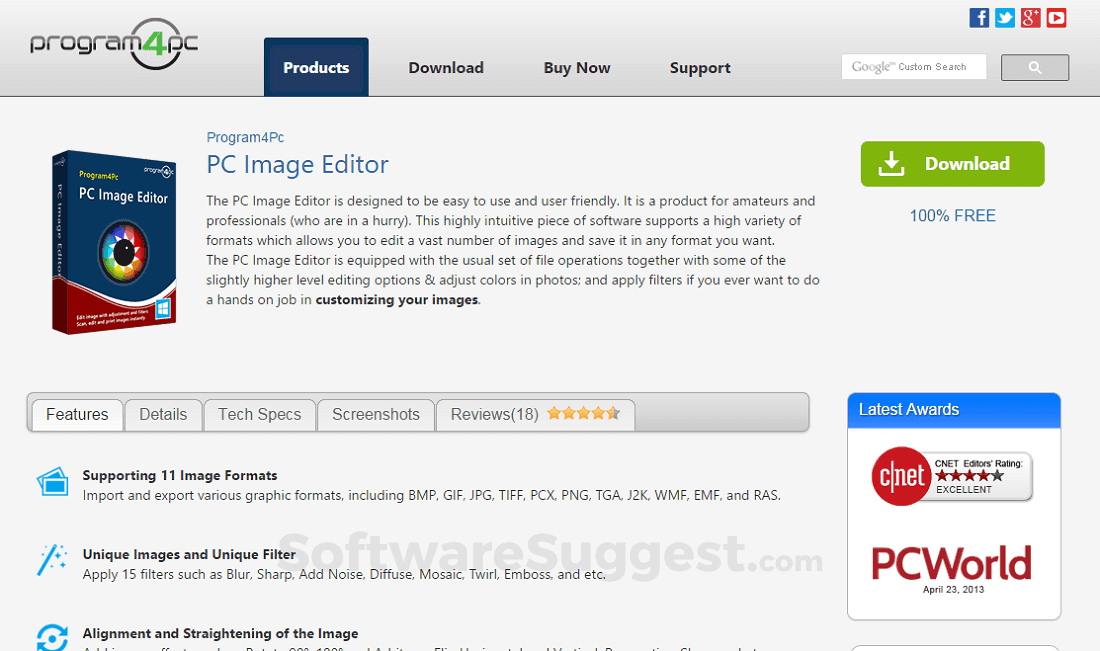1100x651 pixels.
Task: Visit the YouTube channel icon
Action: click(x=1056, y=17)
